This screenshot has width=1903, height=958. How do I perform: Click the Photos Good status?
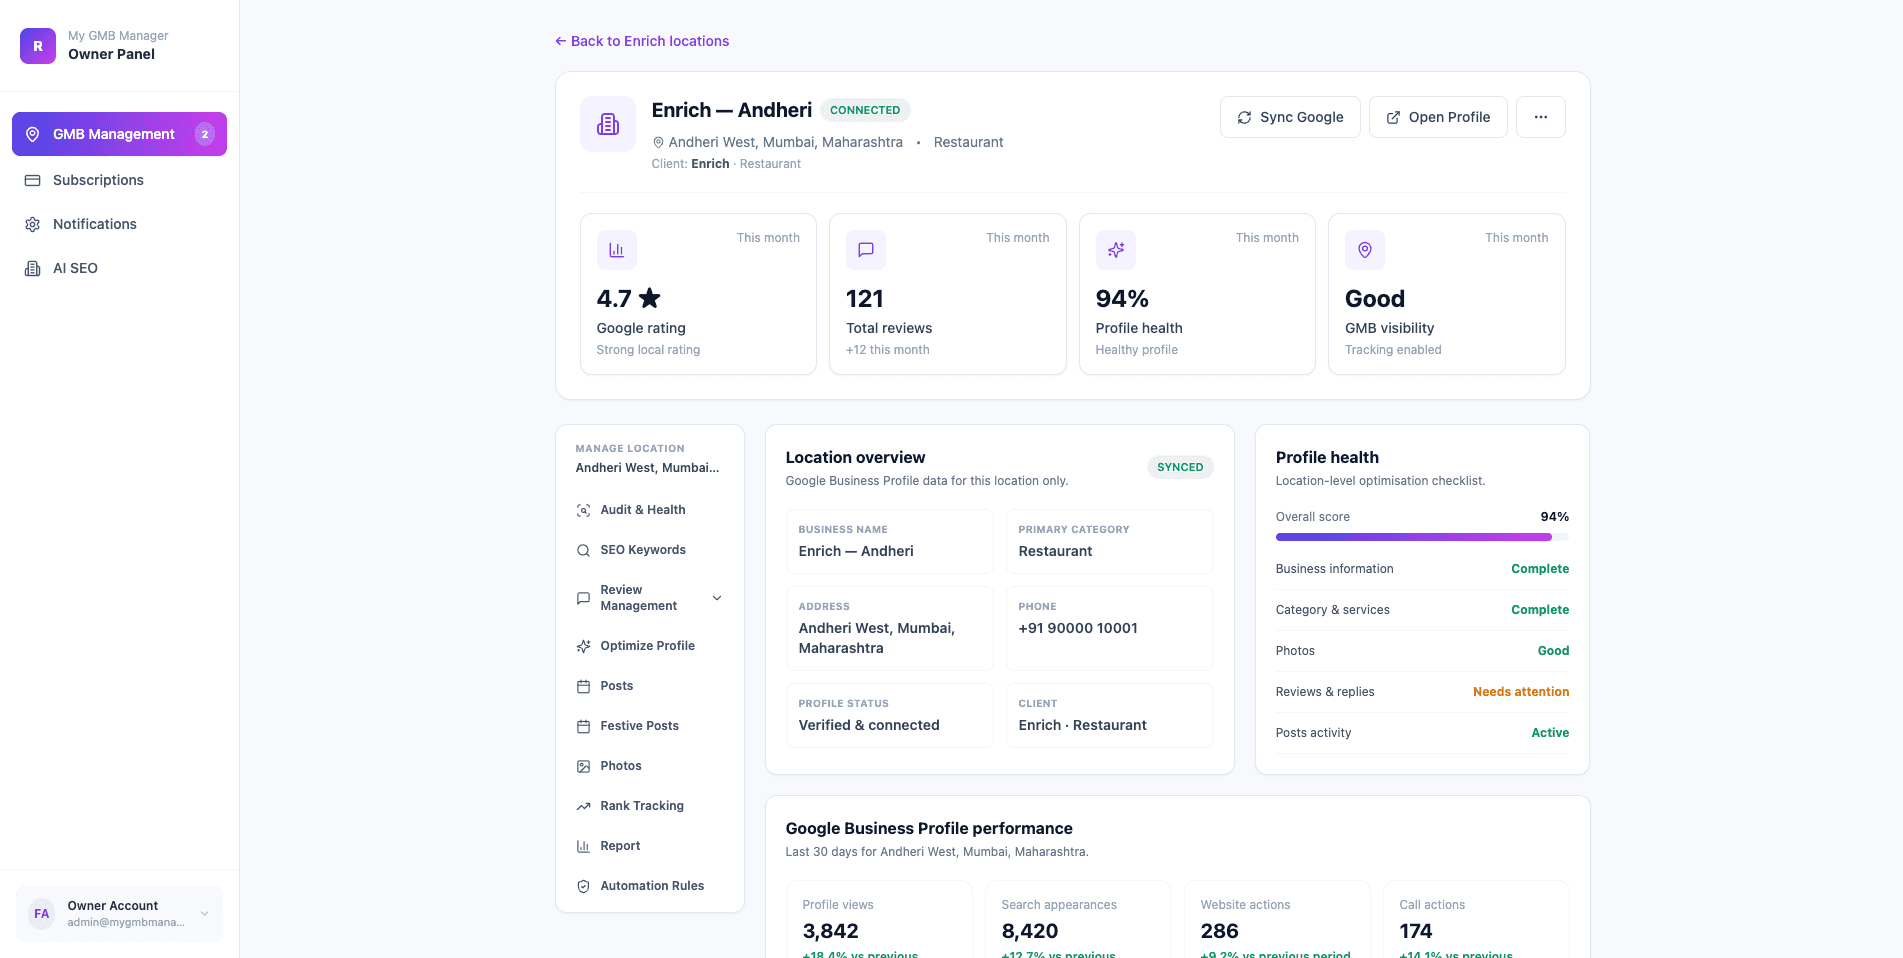[1553, 651]
